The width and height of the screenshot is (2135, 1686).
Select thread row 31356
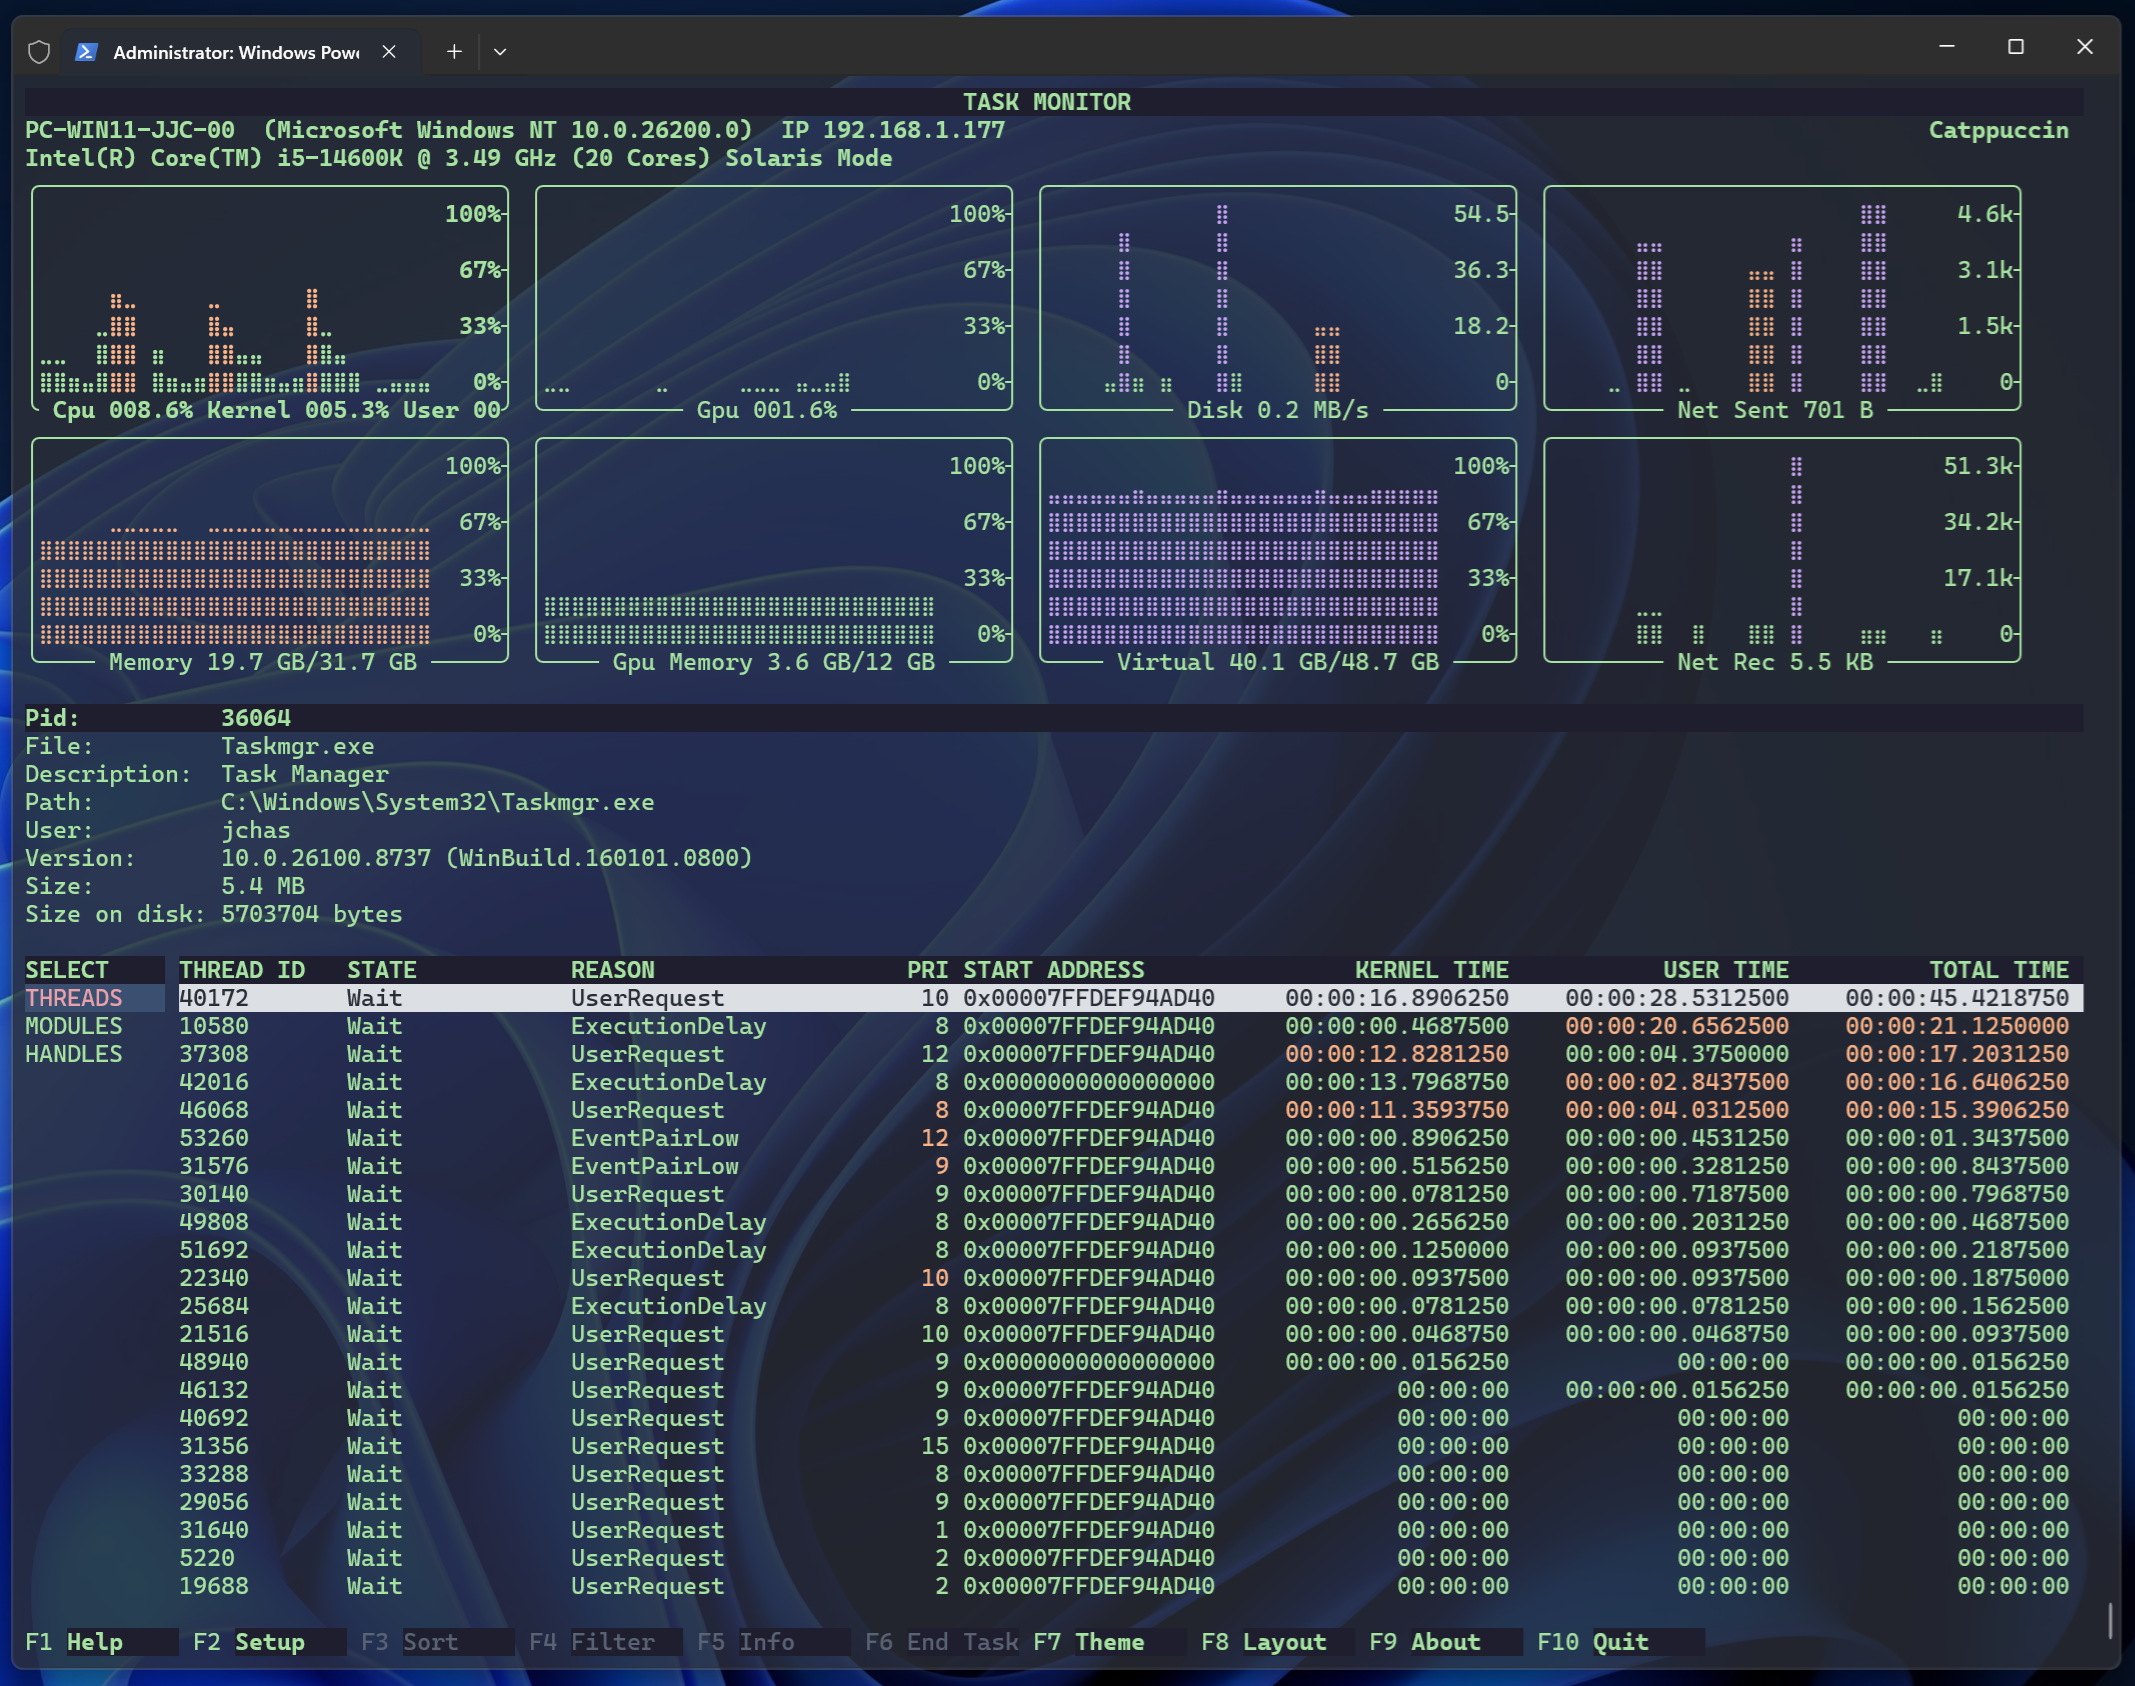coord(1130,1446)
